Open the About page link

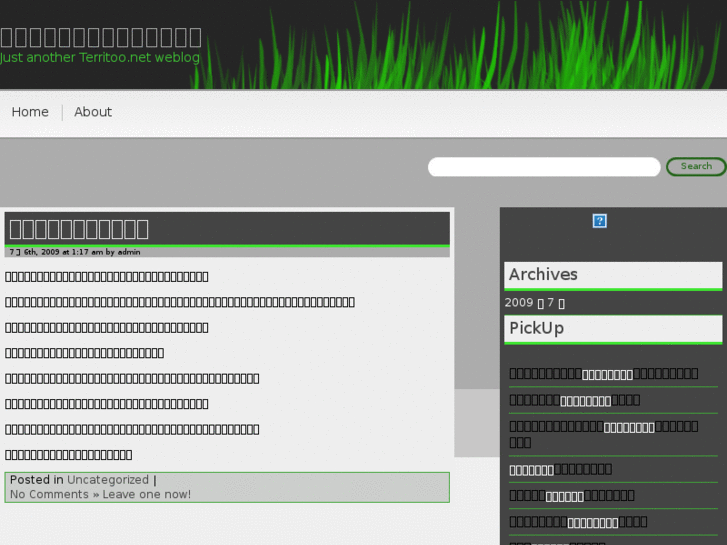pyautogui.click(x=93, y=112)
